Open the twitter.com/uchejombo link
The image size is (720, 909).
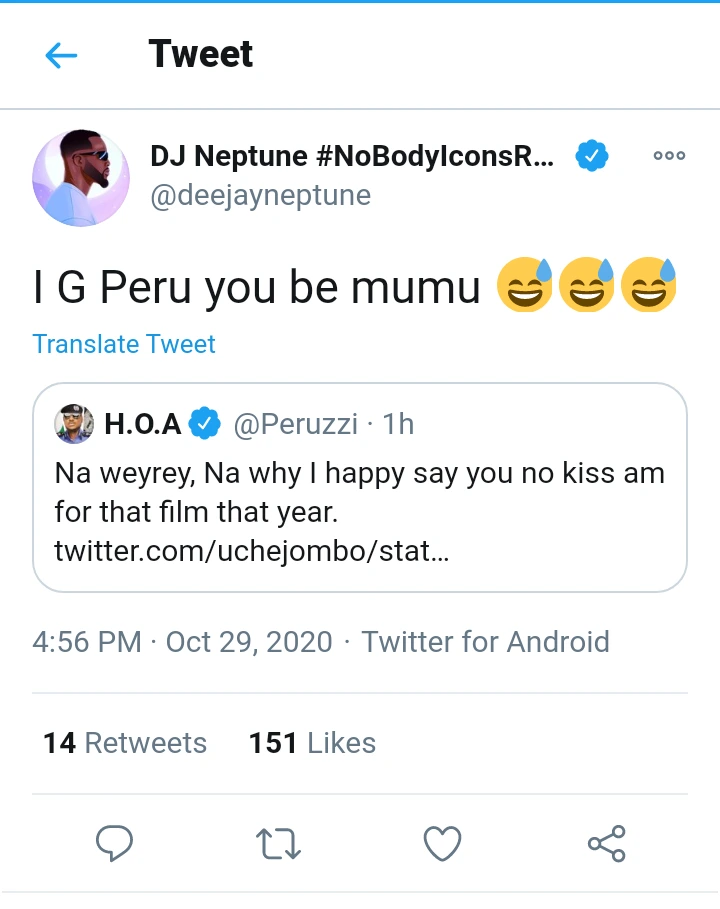pos(251,550)
